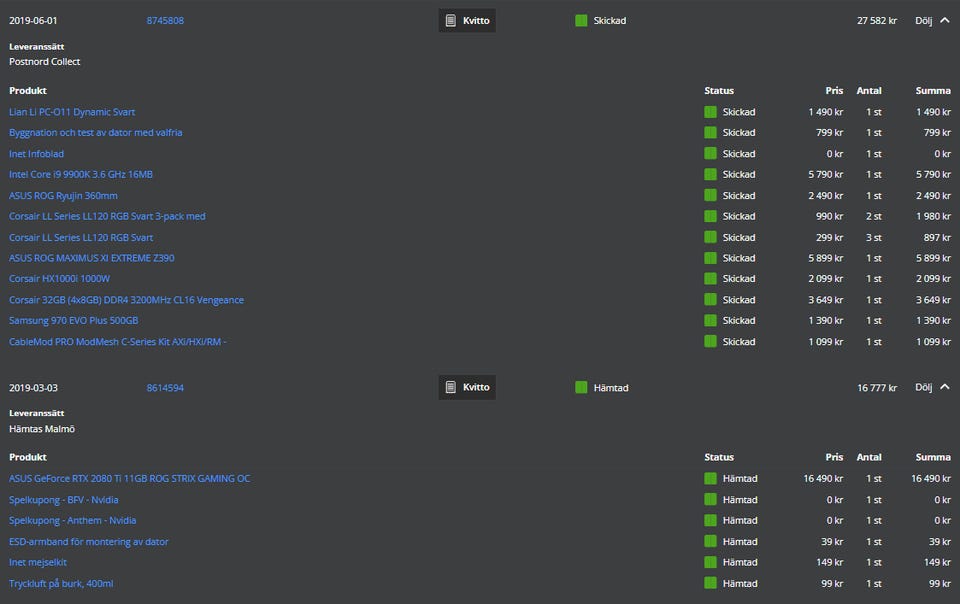960x604 pixels.
Task: Click green Skickad status icon for order 8745808
Action: [x=581, y=20]
